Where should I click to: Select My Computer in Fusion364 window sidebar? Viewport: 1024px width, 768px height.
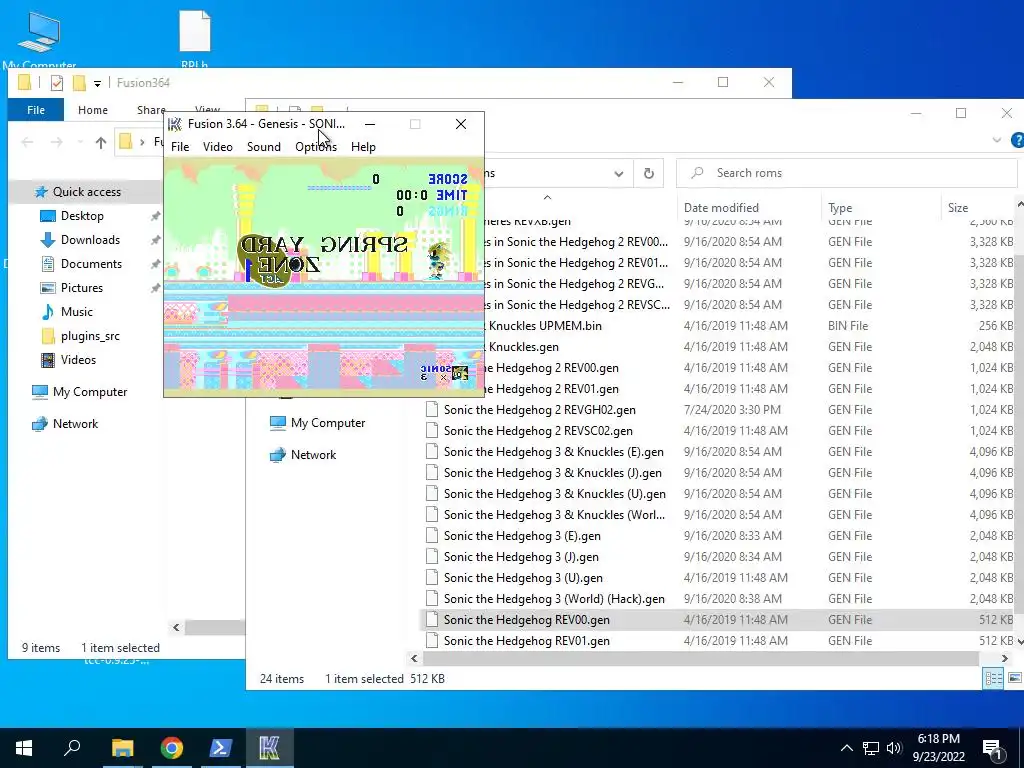(x=89, y=392)
